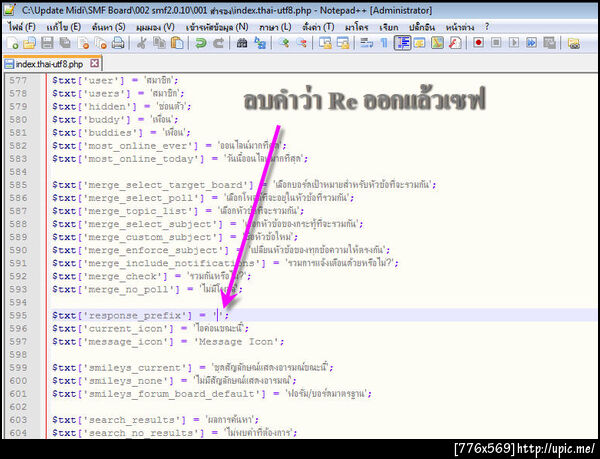The image size is (600, 459).
Task: Click the Synchronize horizontal scrolling icon
Action: click(x=343, y=43)
